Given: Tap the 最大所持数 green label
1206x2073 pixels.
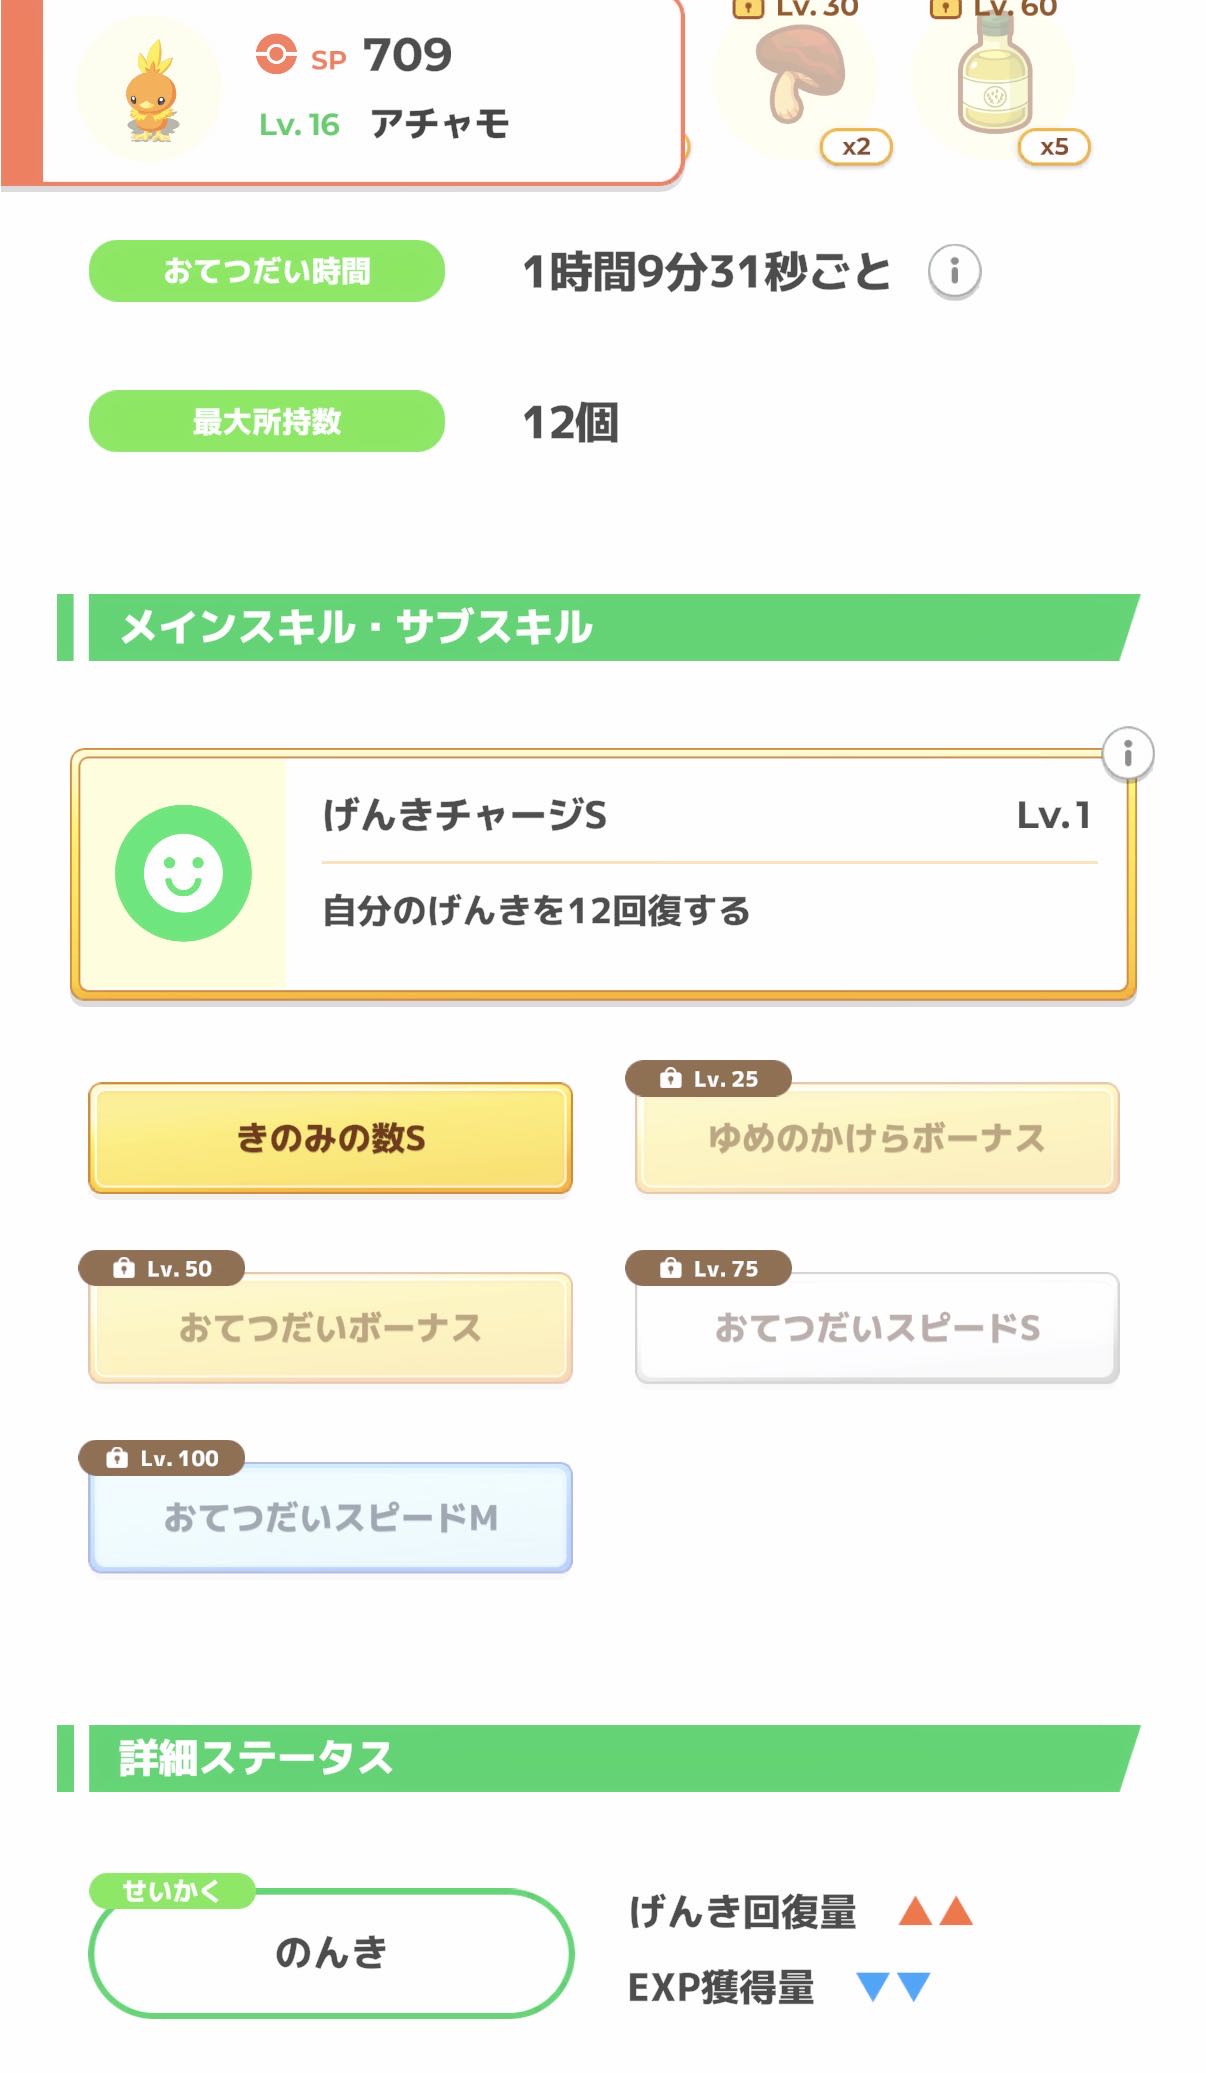Looking at the screenshot, I should [x=266, y=421].
